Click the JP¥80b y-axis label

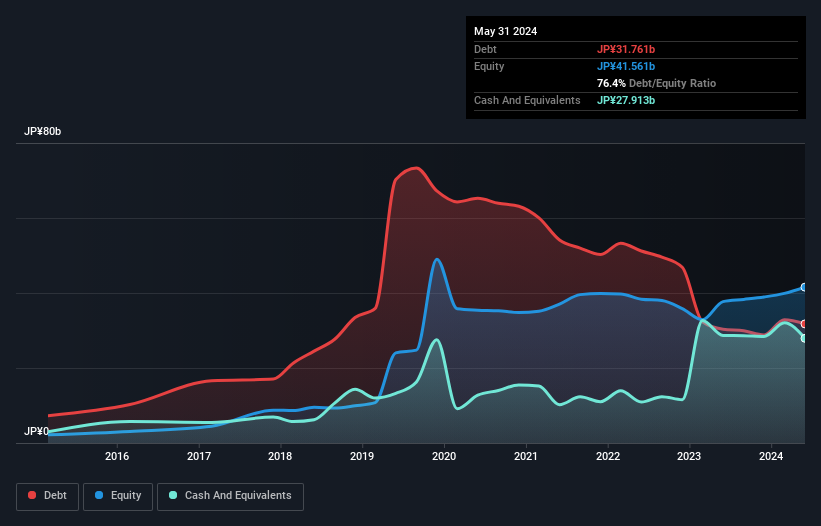42,131
